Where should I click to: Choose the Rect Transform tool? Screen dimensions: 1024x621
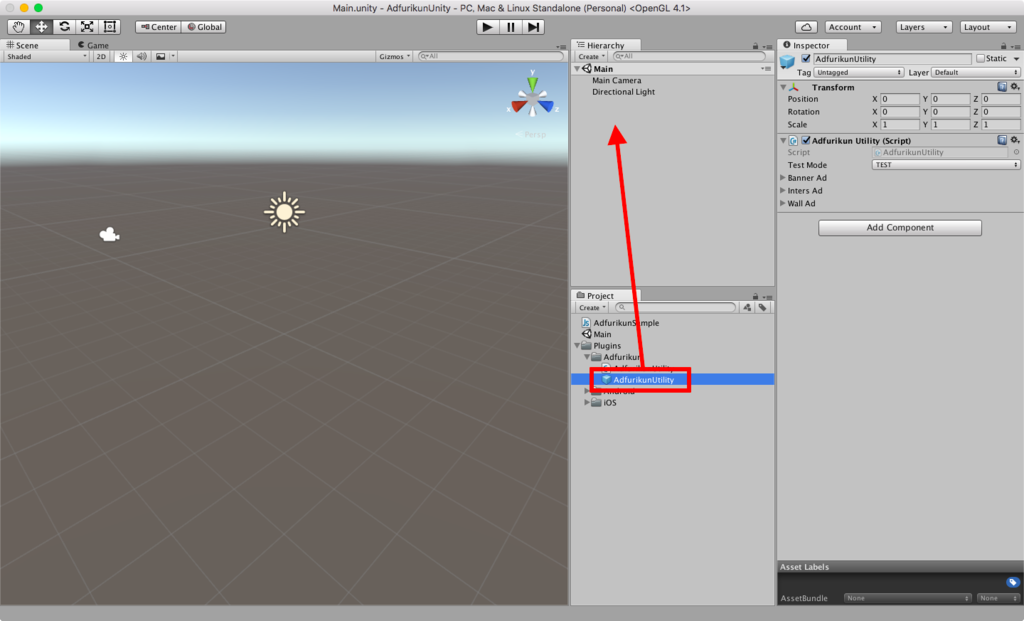pos(108,27)
